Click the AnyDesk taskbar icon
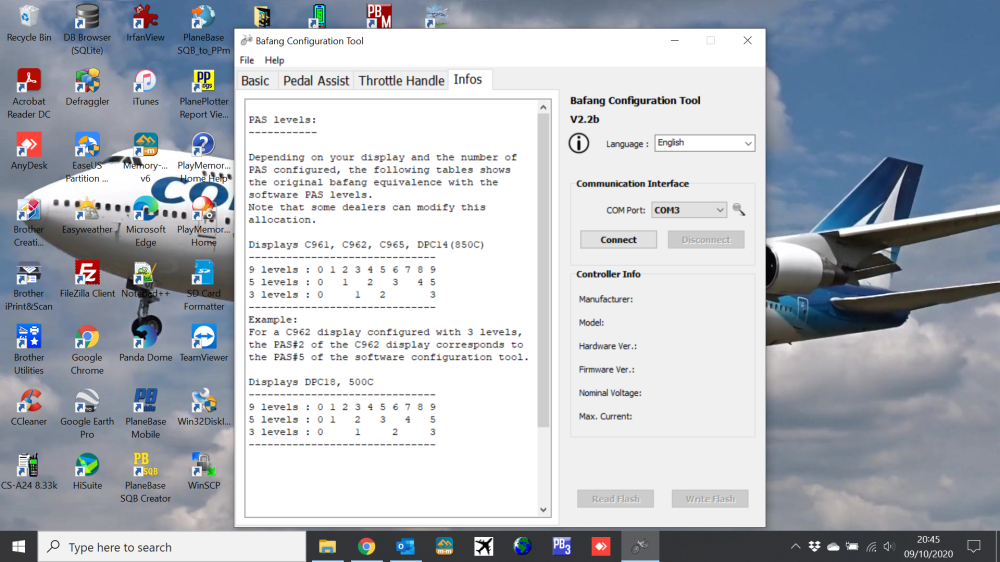1000x562 pixels. pos(601,546)
